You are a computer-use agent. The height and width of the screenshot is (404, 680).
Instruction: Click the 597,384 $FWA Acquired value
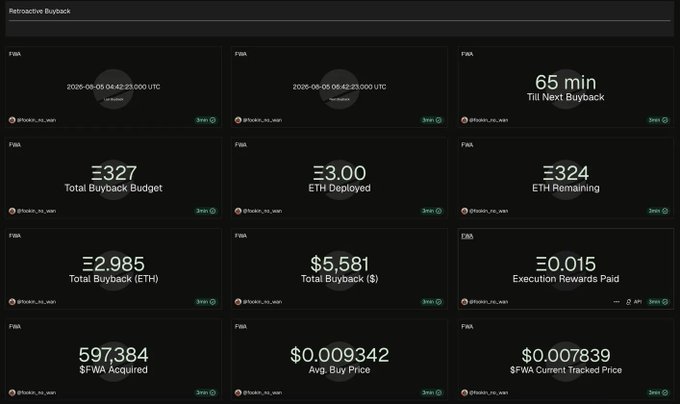pos(113,355)
